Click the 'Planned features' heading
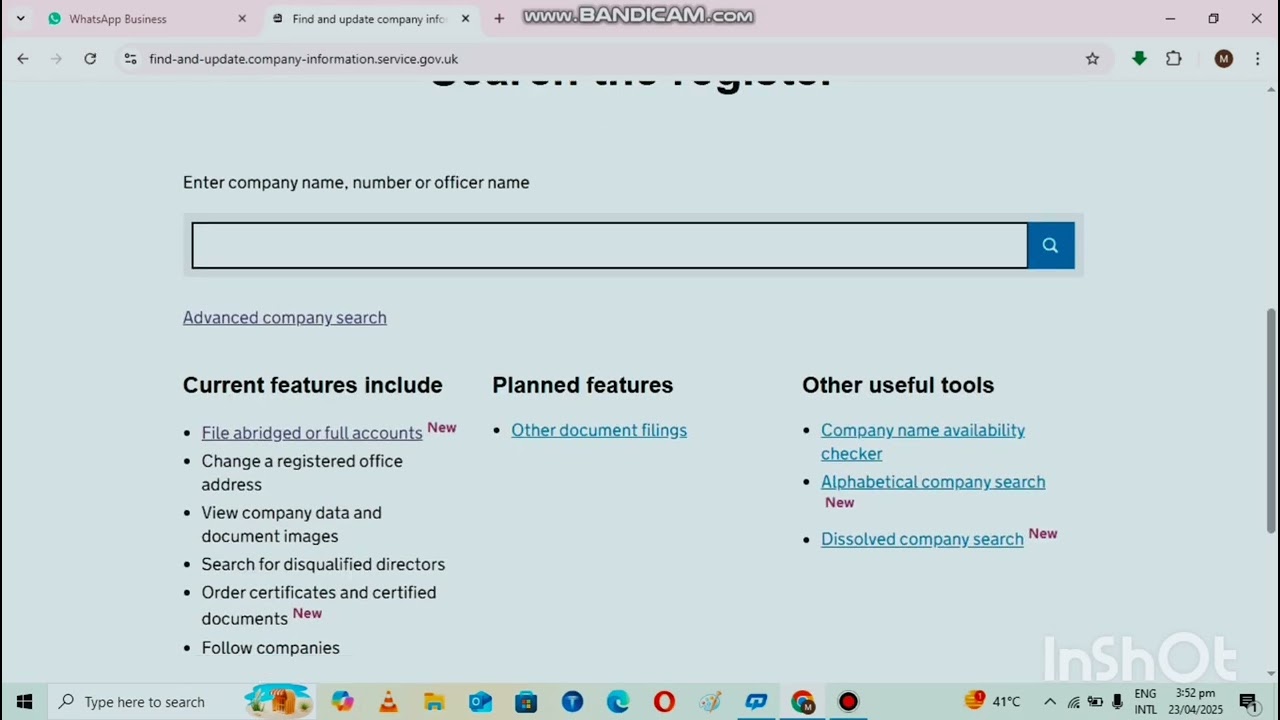 coord(582,385)
